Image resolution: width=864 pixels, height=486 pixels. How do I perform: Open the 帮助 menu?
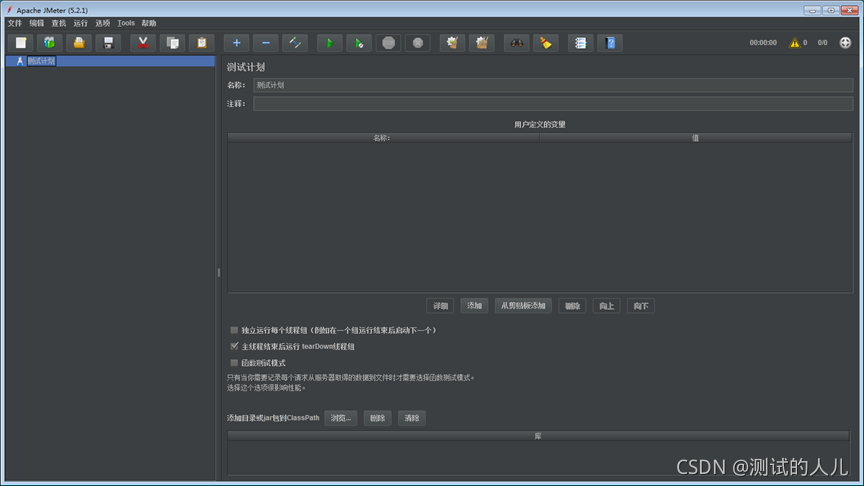pyautogui.click(x=149, y=23)
